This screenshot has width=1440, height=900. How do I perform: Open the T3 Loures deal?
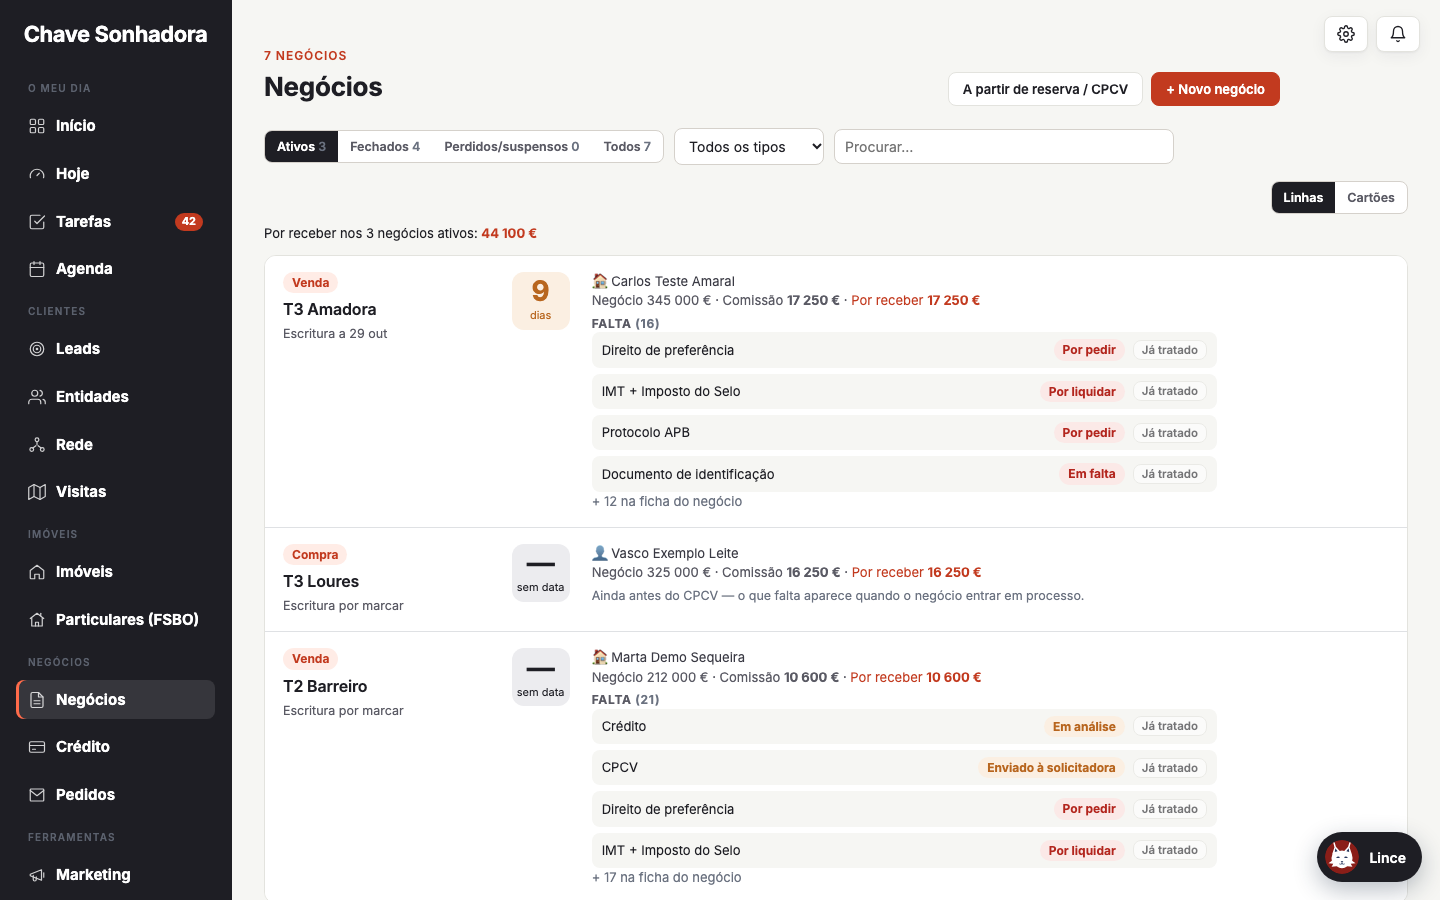(321, 582)
